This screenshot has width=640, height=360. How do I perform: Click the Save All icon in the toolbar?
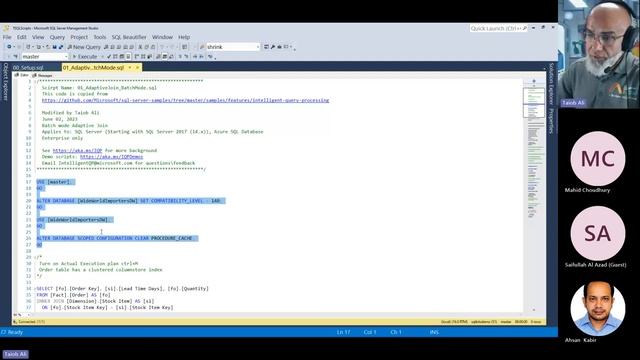click(61, 47)
